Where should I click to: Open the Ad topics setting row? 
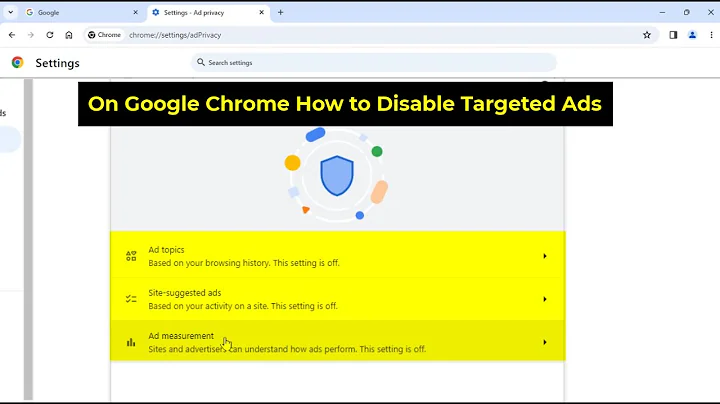tap(338, 256)
